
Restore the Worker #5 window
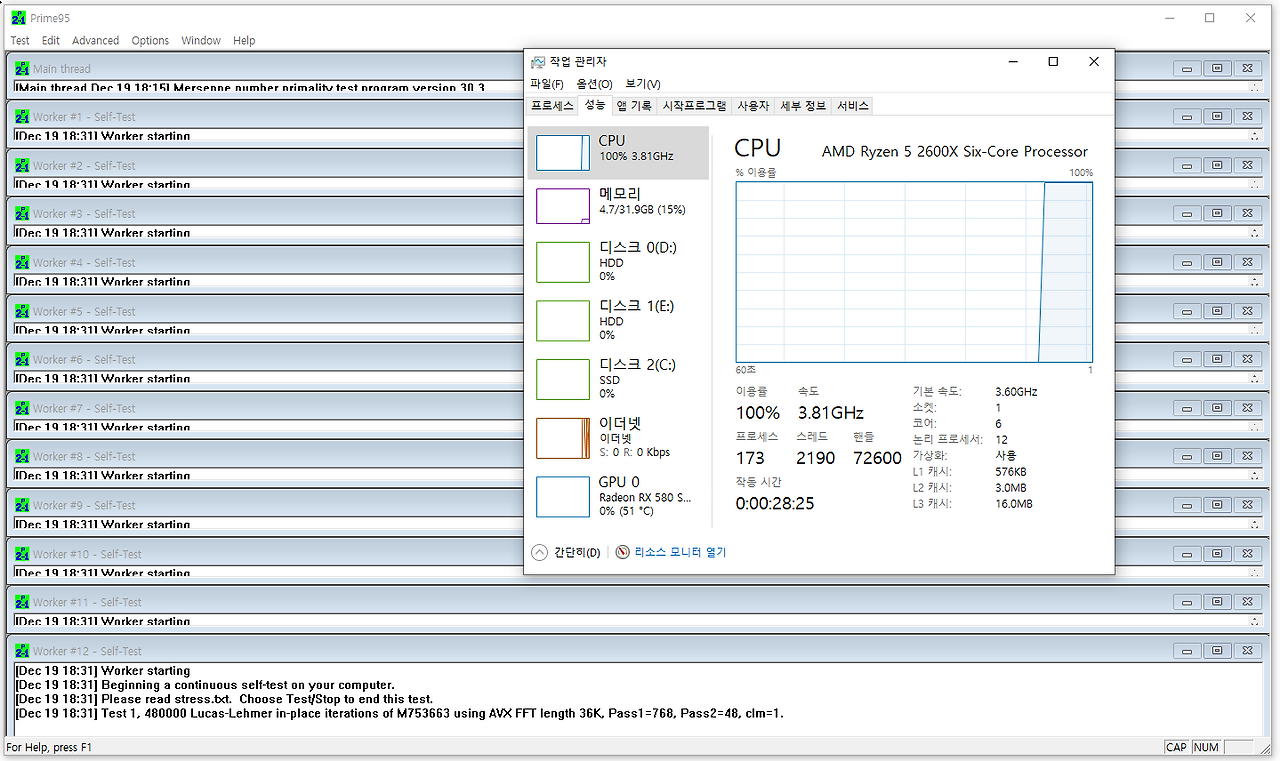1217,310
